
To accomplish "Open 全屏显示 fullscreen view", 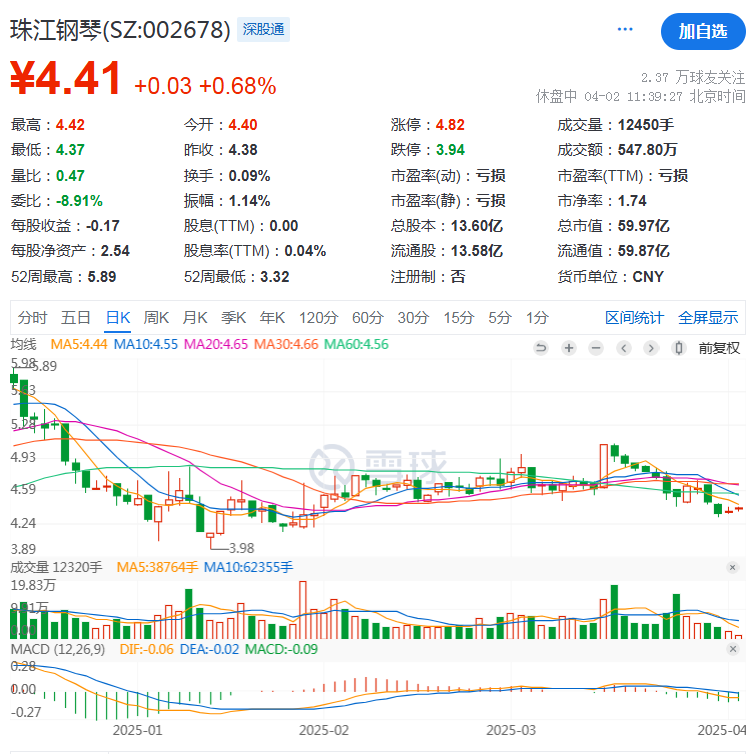I will coord(708,318).
